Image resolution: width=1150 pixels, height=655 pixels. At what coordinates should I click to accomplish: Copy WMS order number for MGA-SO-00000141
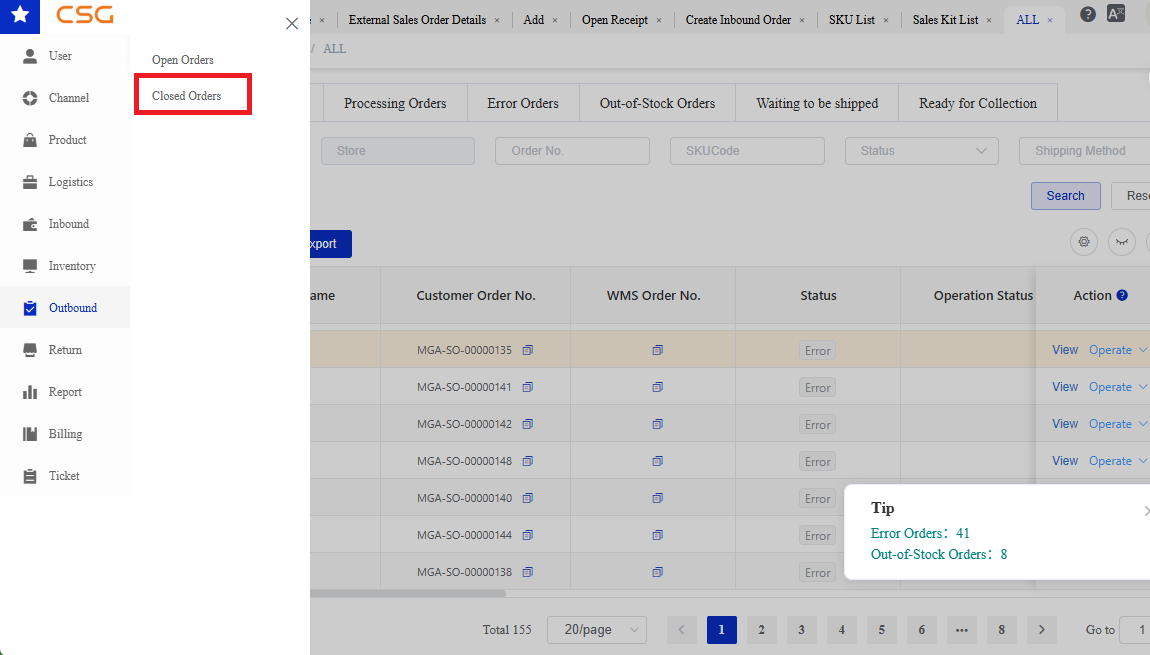coord(657,387)
